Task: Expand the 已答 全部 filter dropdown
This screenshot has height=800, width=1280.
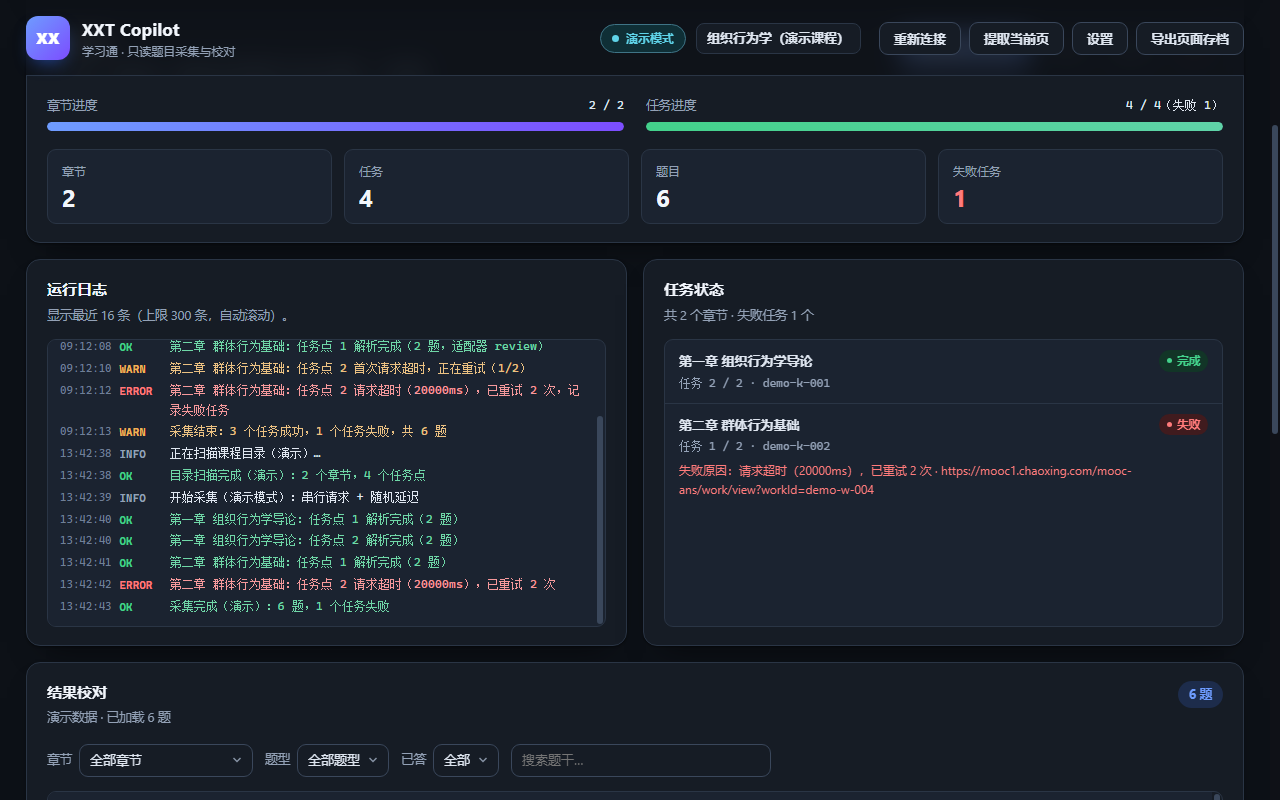Action: [466, 760]
